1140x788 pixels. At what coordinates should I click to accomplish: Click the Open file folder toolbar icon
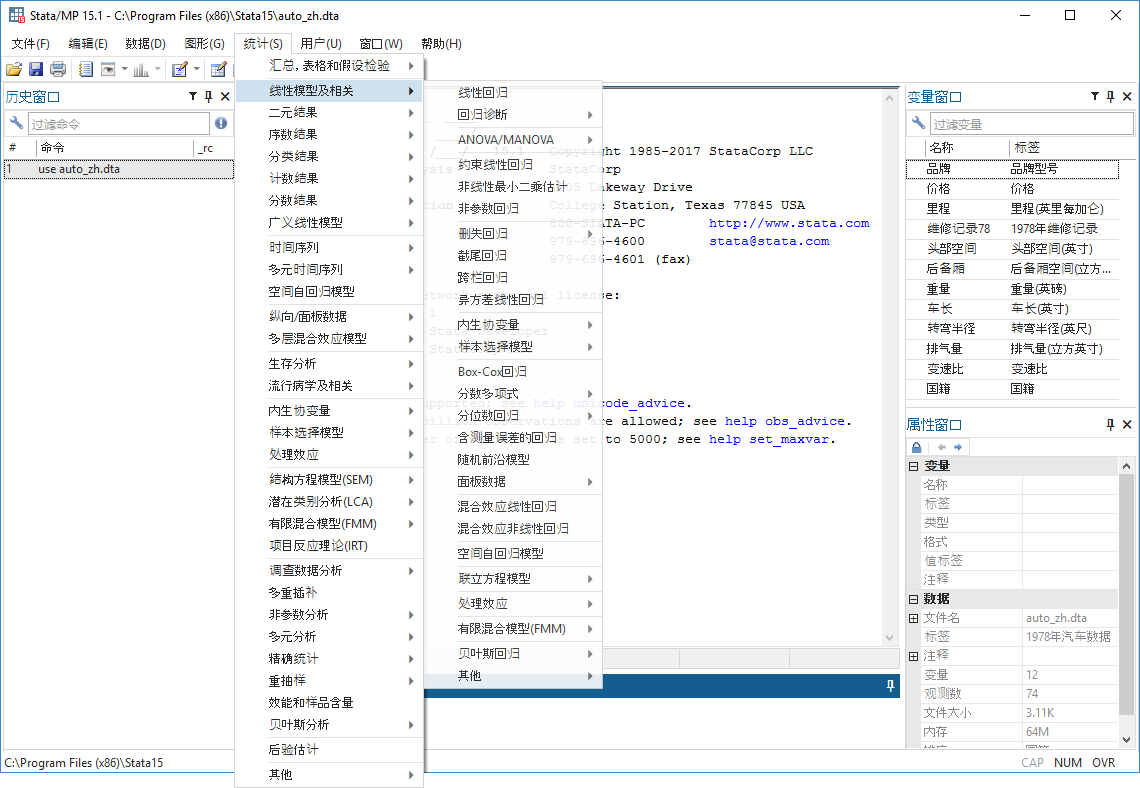coord(14,70)
